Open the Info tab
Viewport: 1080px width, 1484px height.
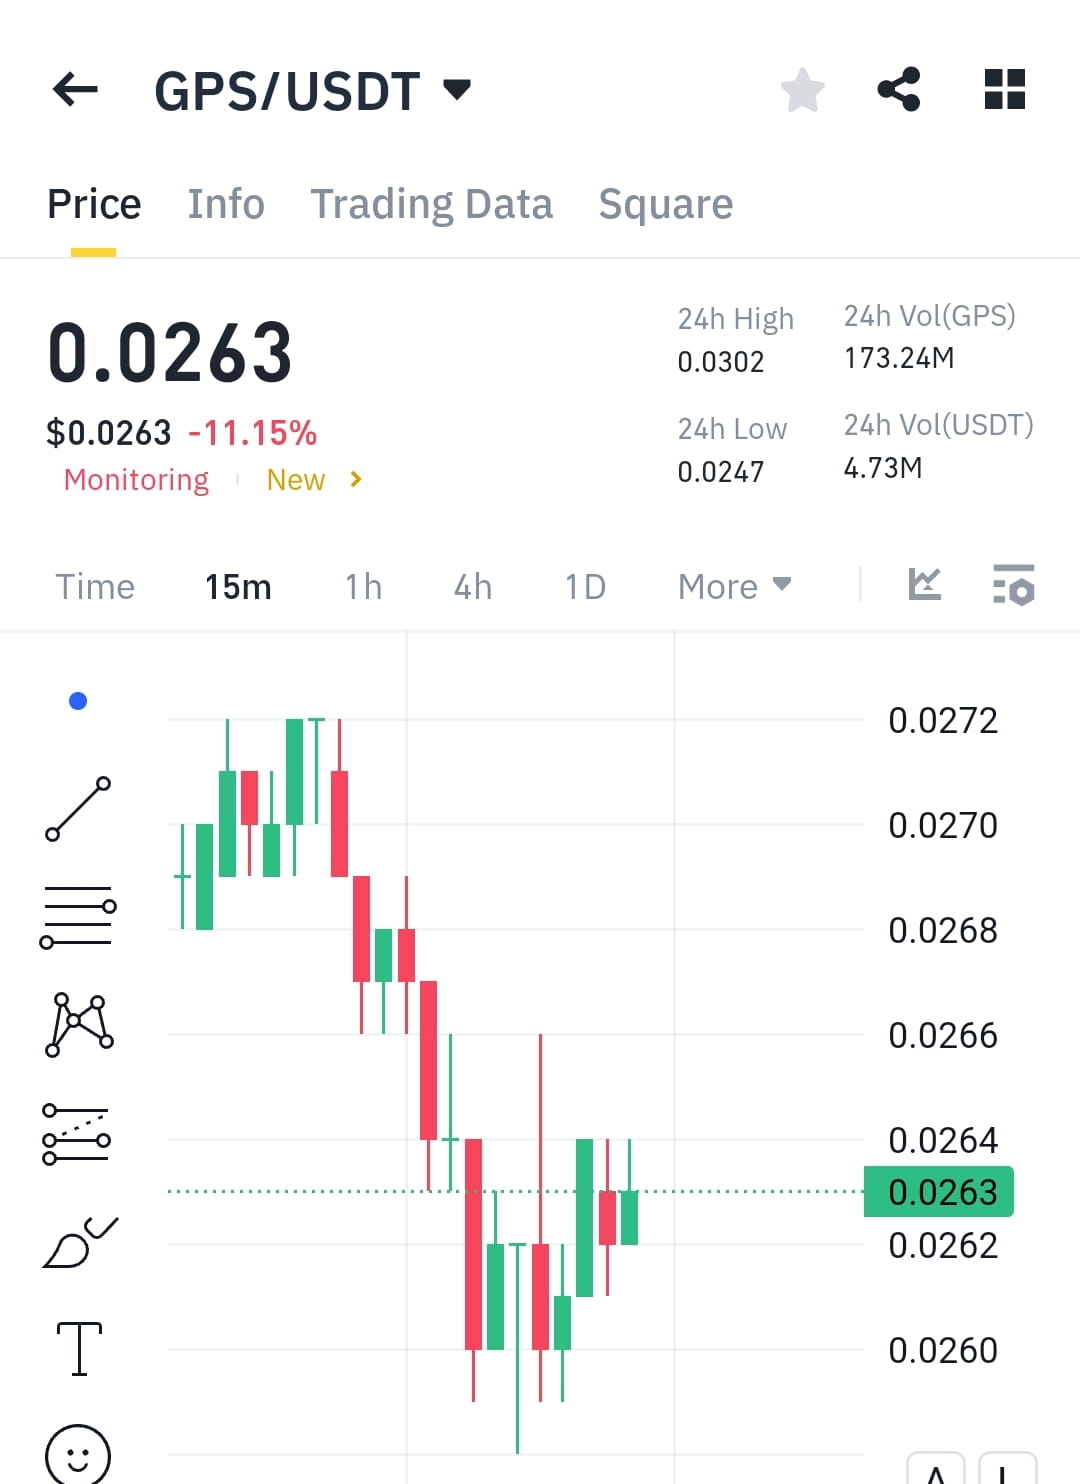[x=226, y=203]
